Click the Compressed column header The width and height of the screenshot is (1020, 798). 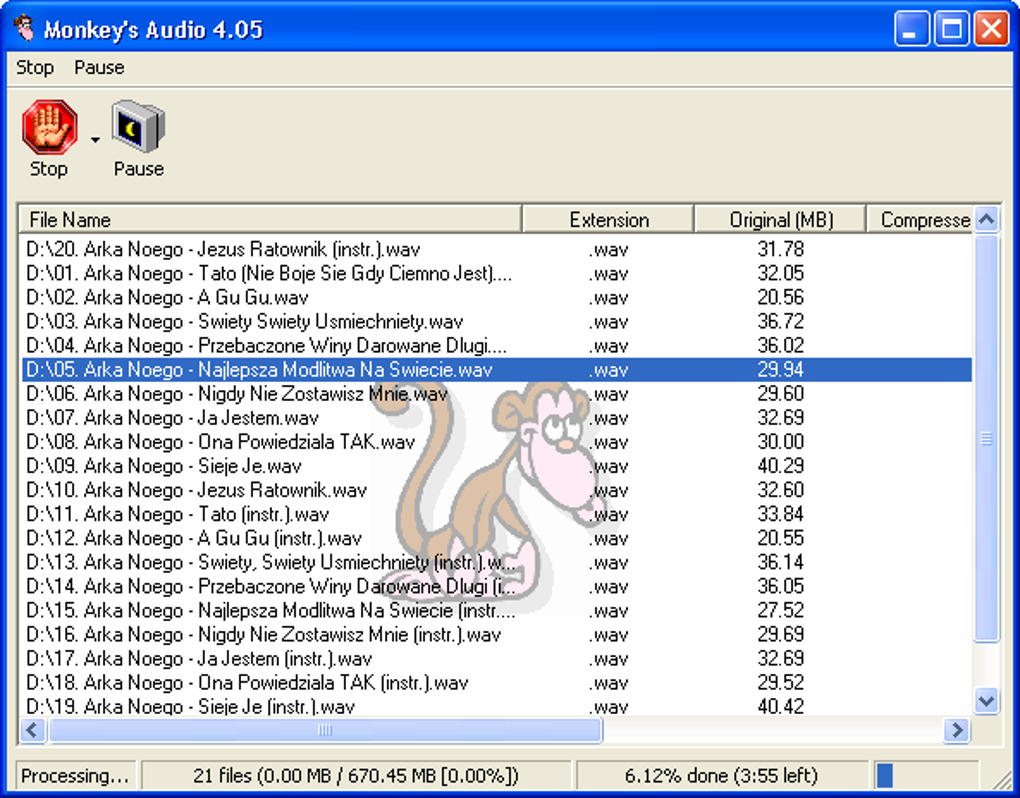point(920,220)
